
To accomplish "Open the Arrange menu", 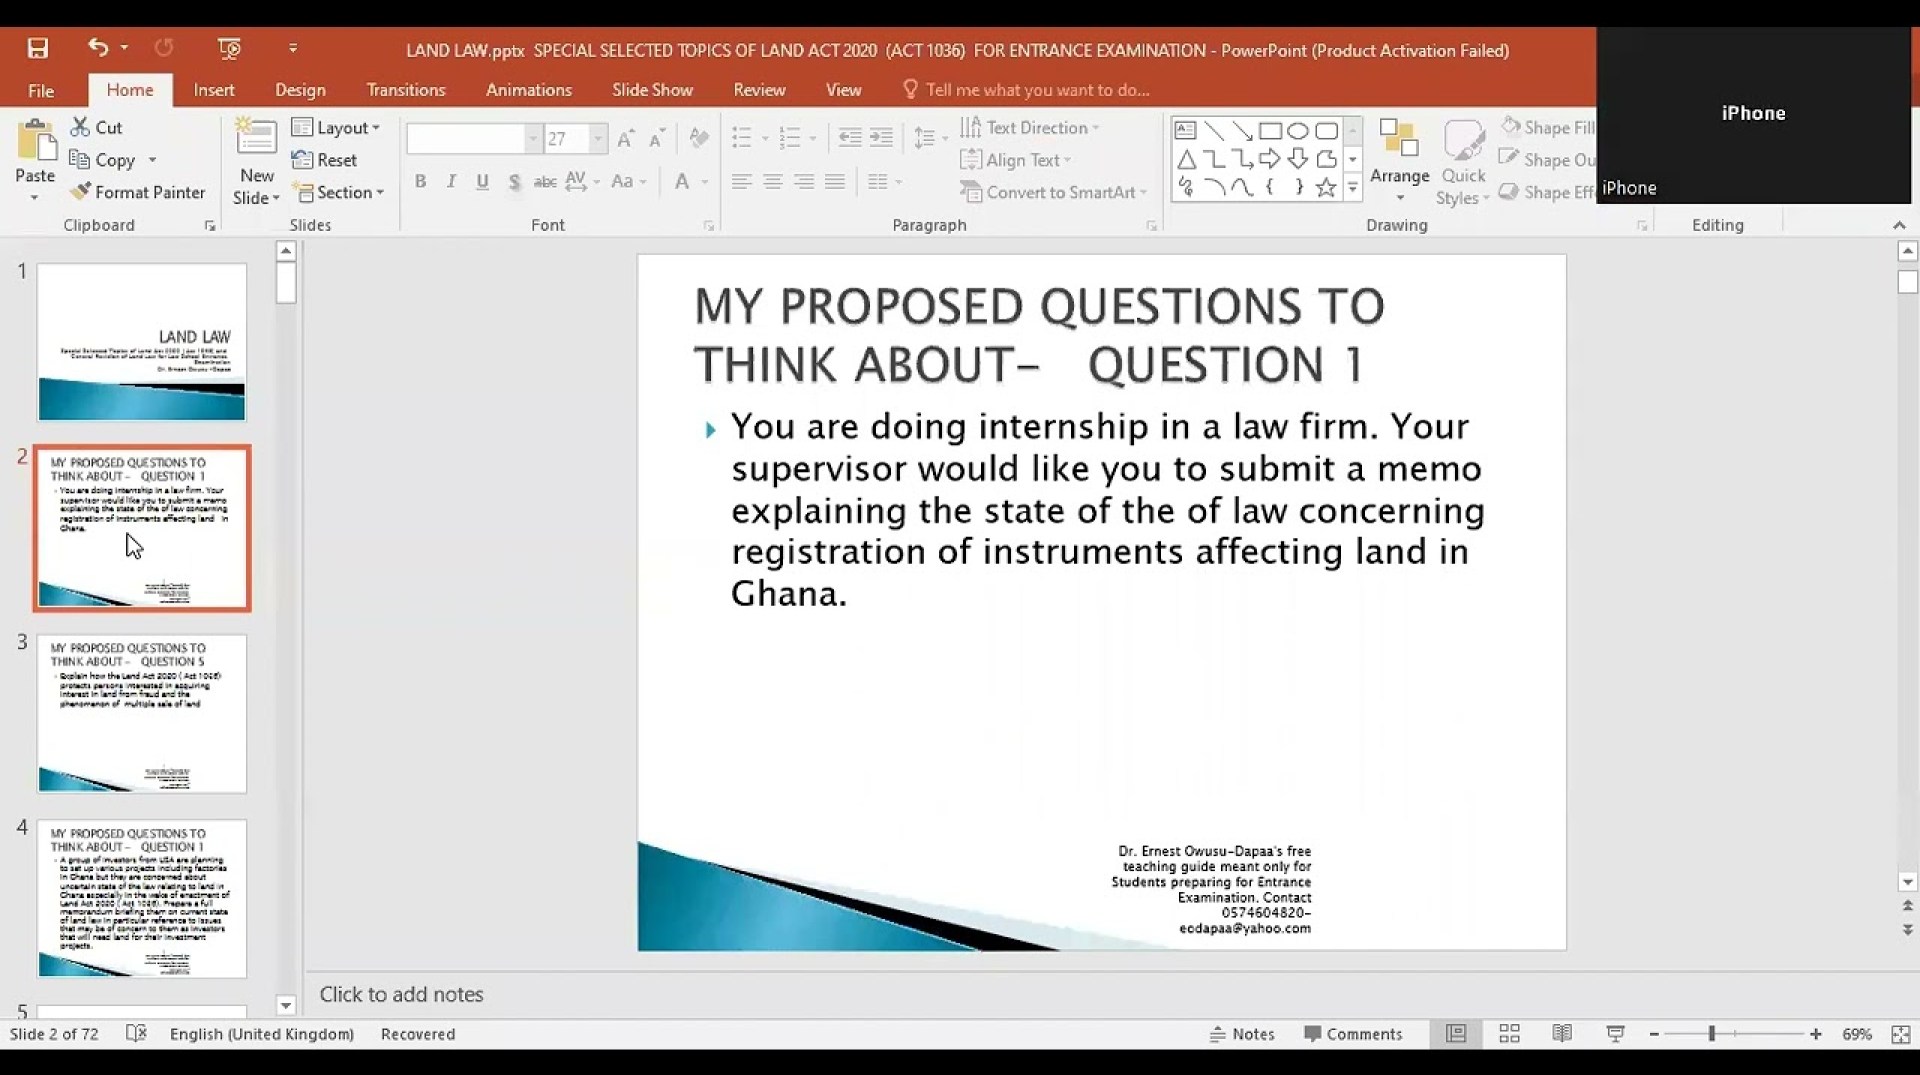I will (1399, 160).
